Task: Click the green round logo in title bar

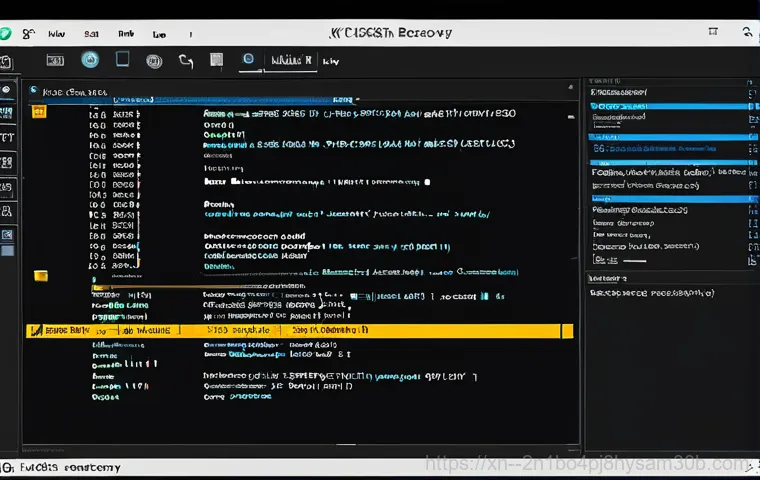Action: click(x=5, y=33)
